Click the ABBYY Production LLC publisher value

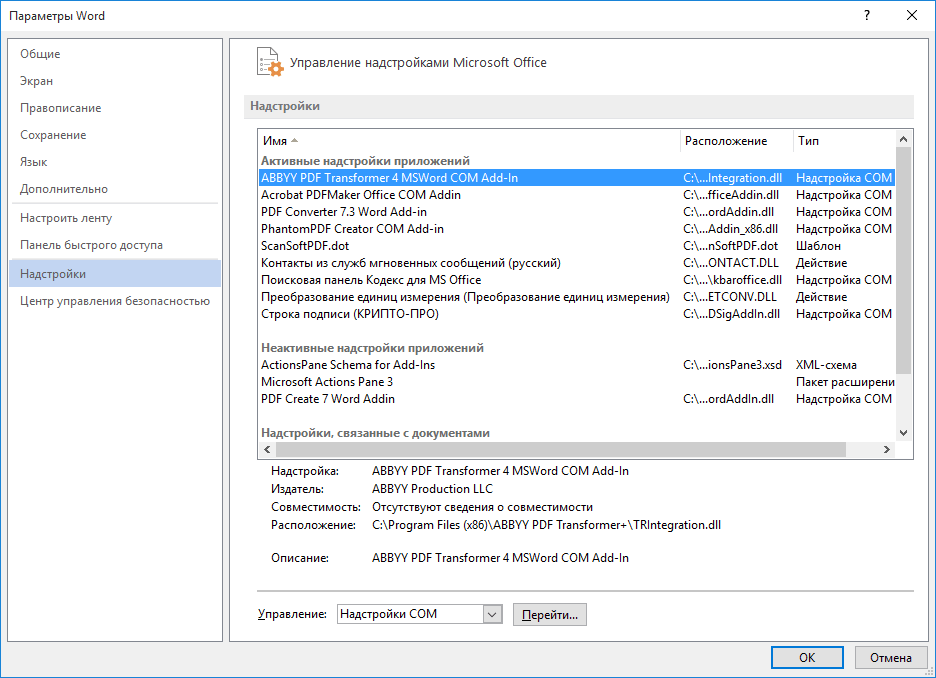coord(432,489)
